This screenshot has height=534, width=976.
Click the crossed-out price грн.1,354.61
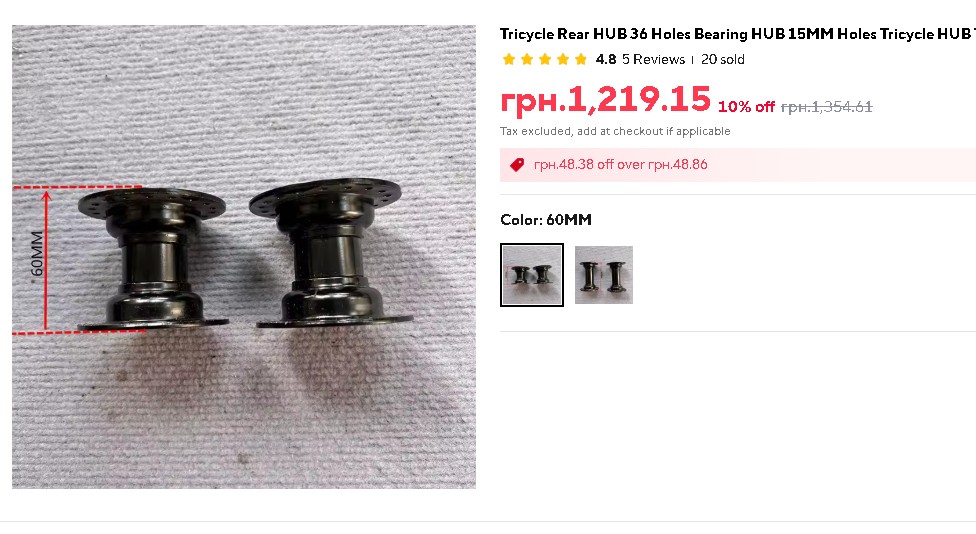(x=827, y=106)
